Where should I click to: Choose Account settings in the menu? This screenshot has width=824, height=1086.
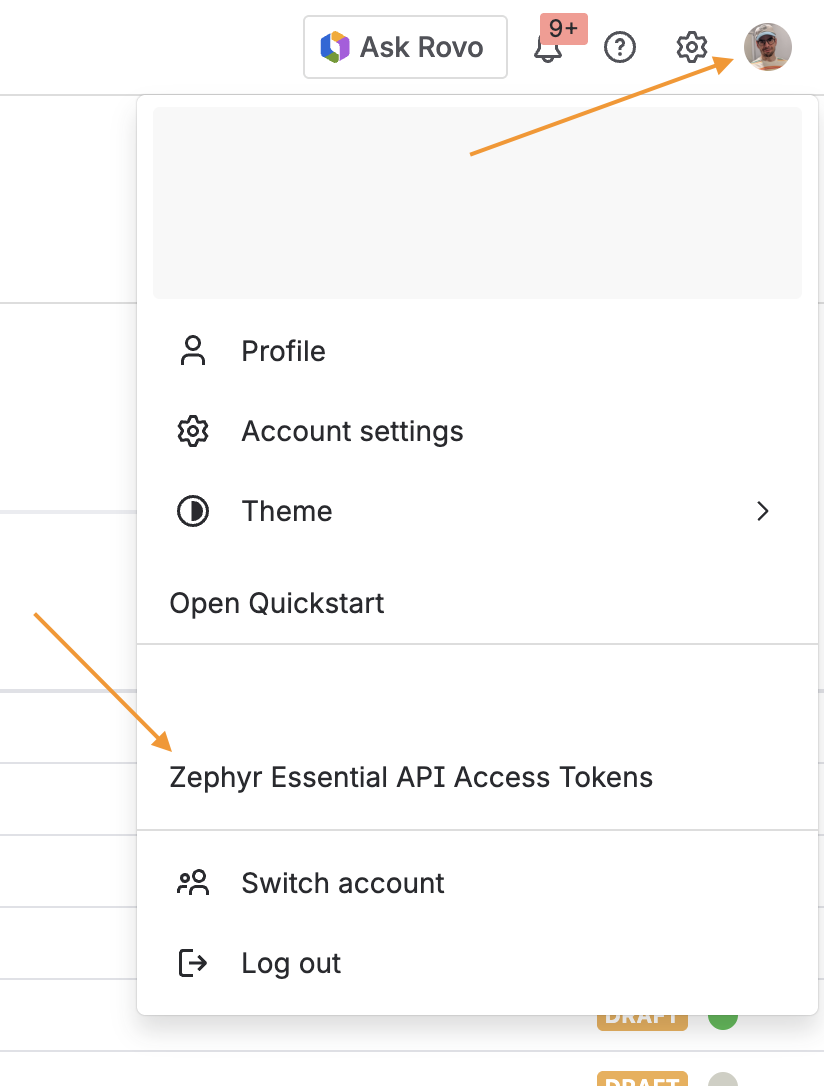[351, 431]
